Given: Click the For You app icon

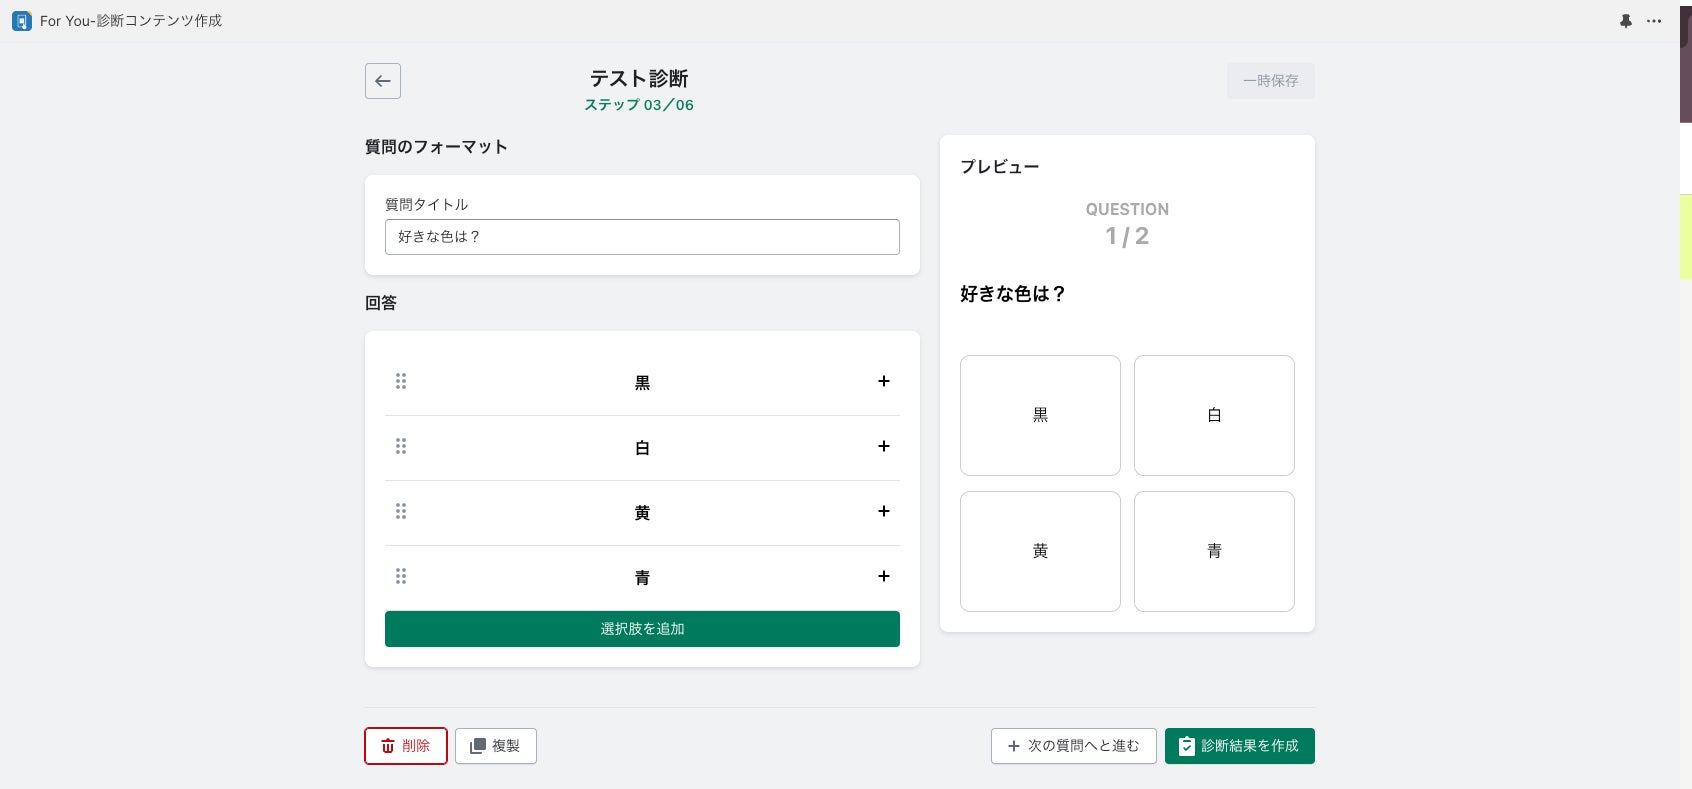Looking at the screenshot, I should coord(21,21).
